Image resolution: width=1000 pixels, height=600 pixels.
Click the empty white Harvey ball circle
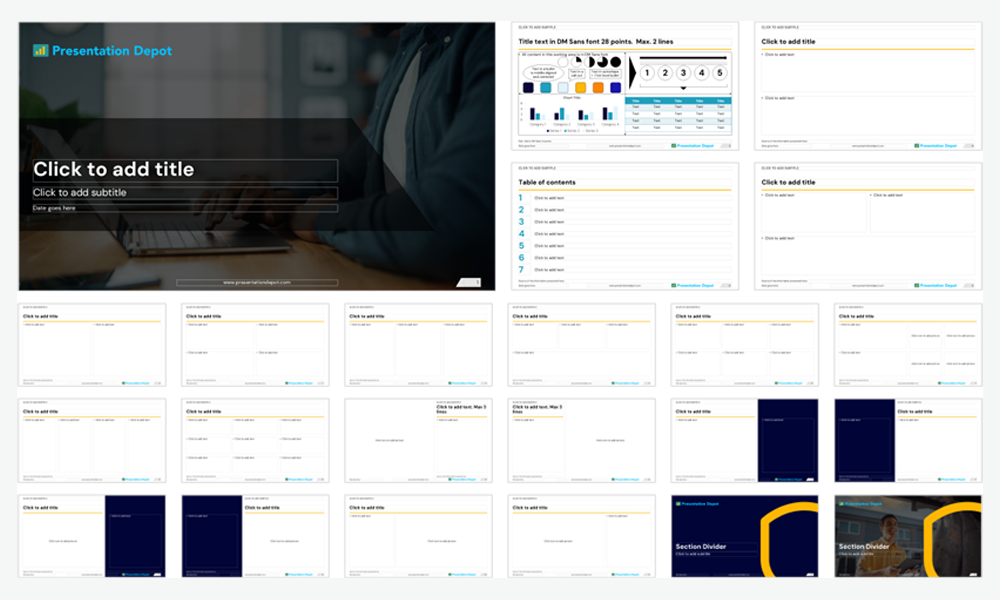coord(563,62)
